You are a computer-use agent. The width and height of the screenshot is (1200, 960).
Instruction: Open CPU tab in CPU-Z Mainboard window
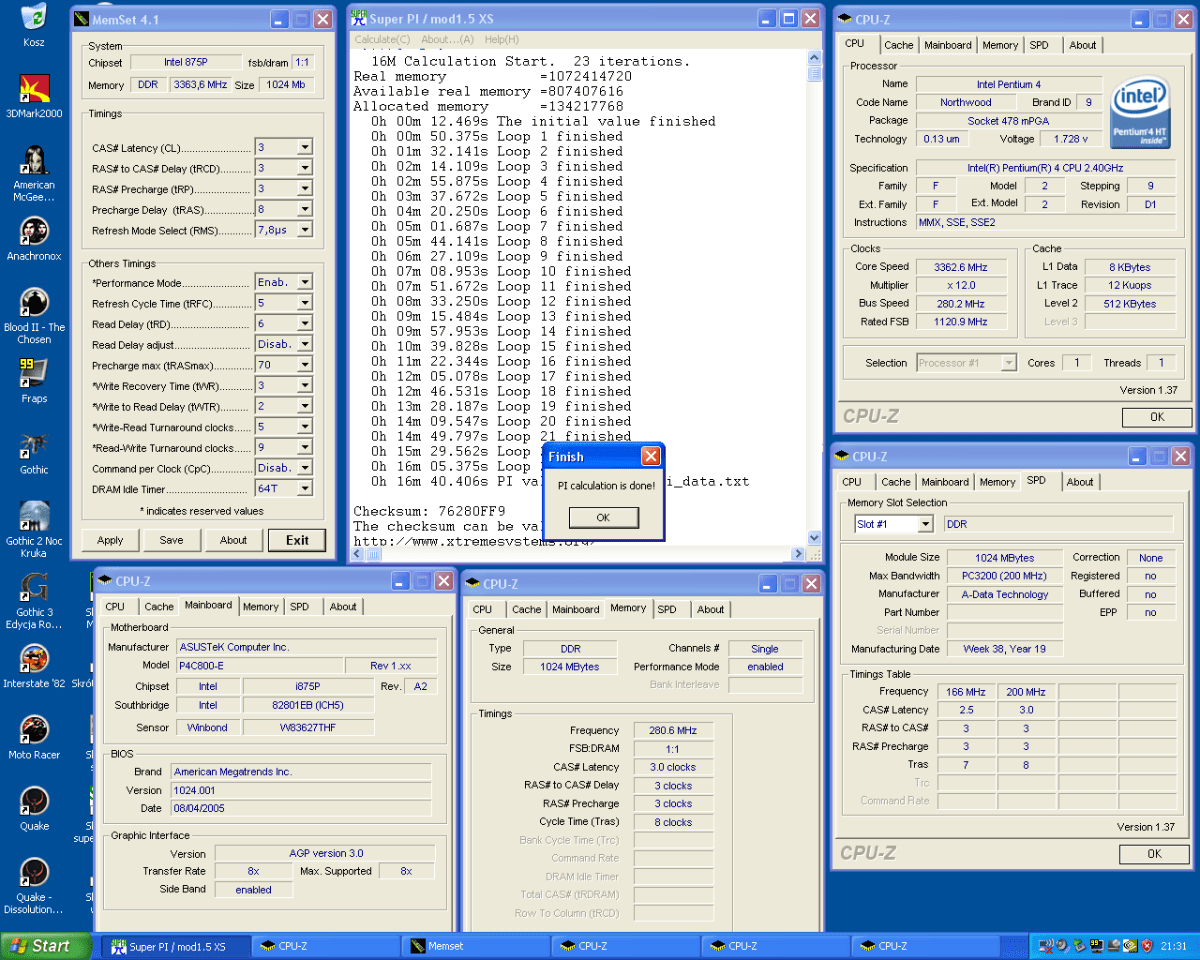tap(115, 606)
